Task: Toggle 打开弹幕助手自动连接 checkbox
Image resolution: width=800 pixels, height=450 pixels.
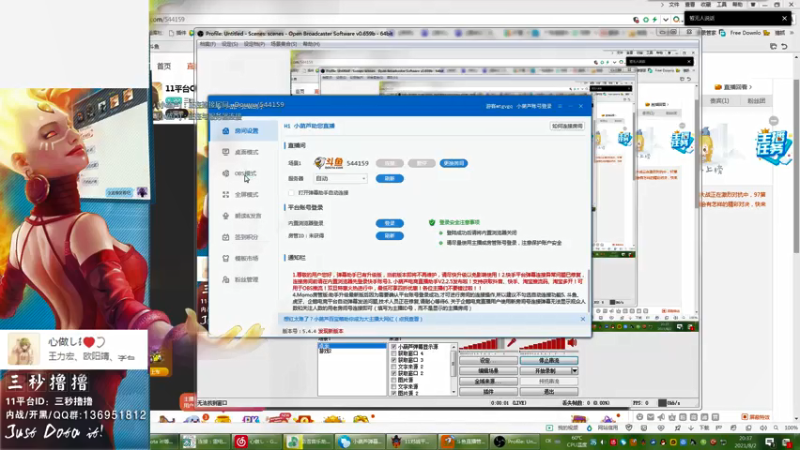Action: click(x=291, y=193)
